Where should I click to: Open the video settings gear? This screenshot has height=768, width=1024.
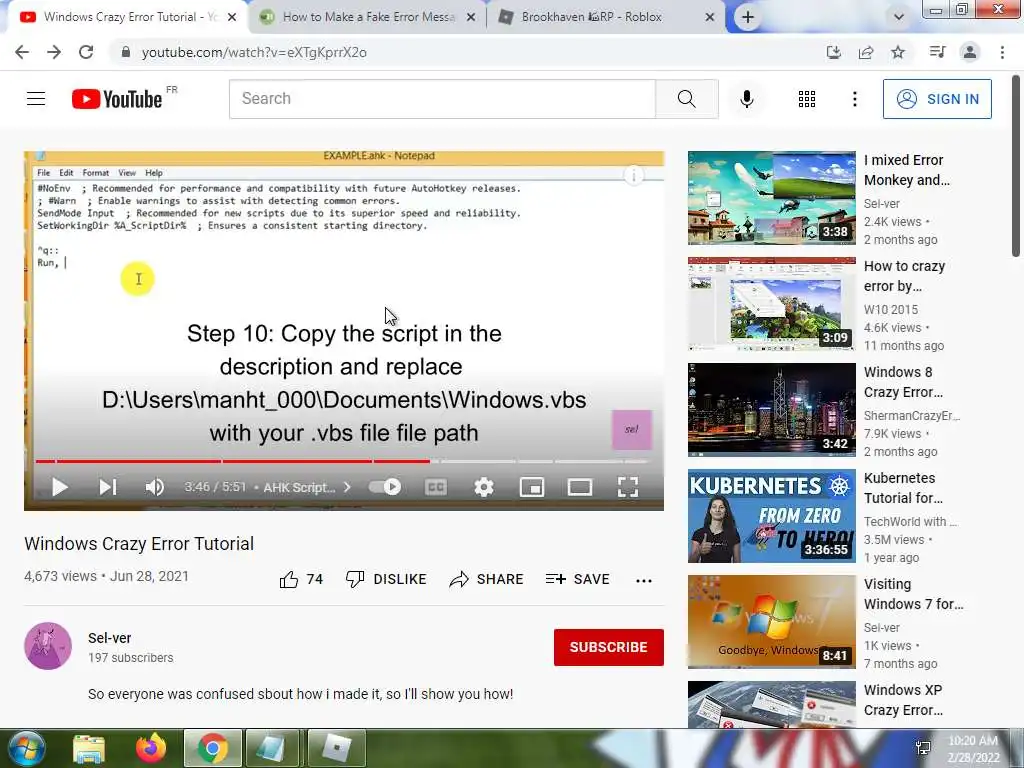[x=483, y=487]
